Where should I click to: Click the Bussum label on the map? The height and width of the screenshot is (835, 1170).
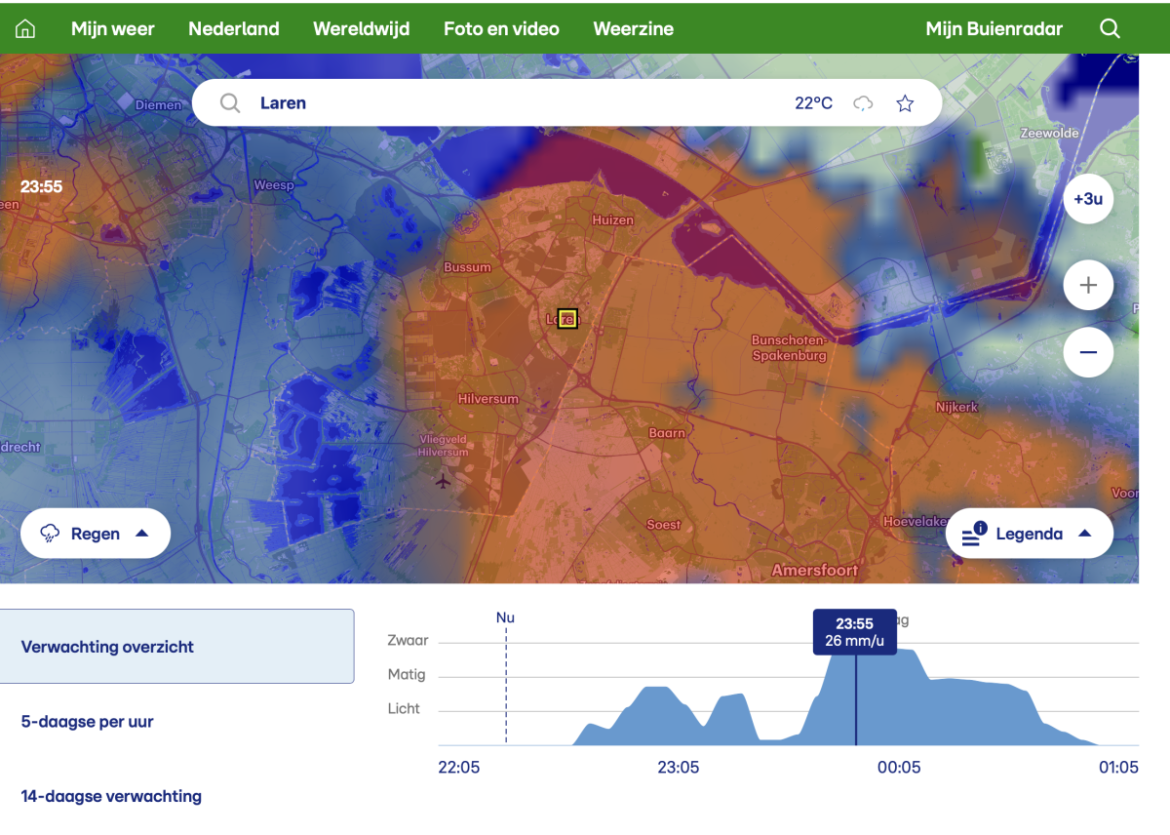point(467,267)
